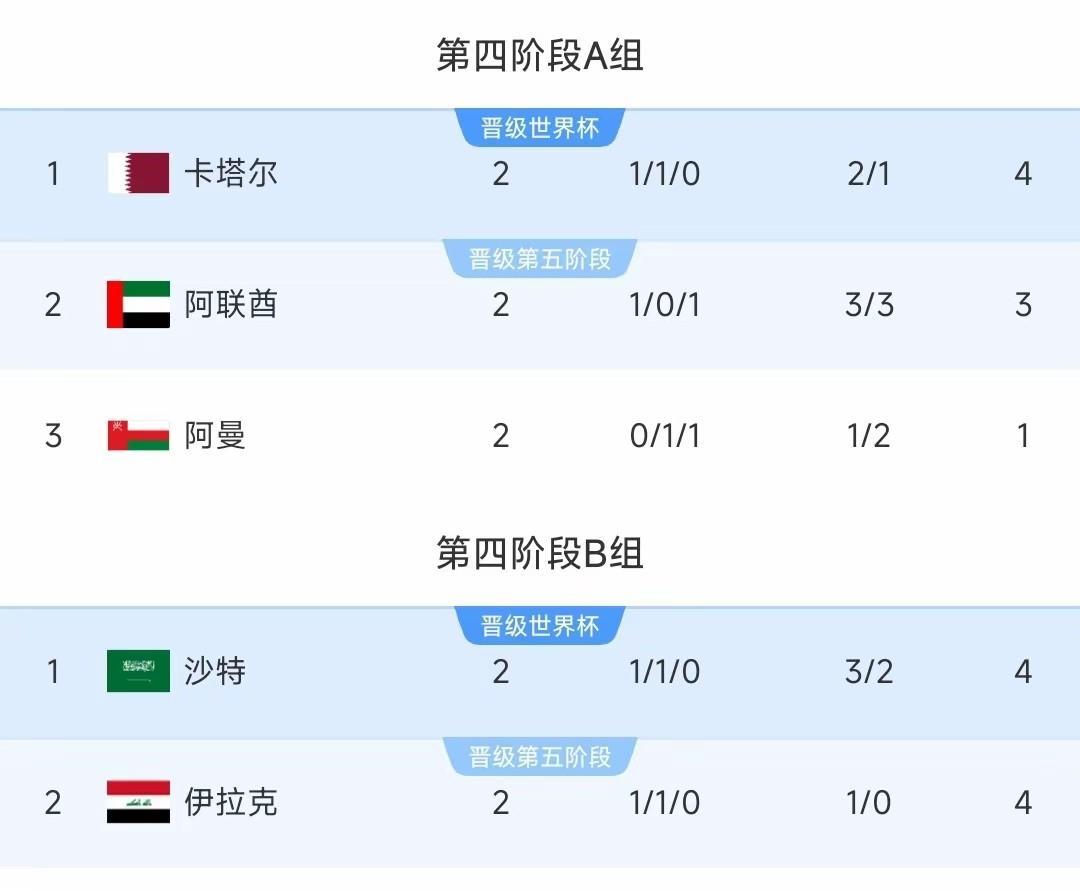1080x891 pixels.
Task: Click Oman's 1/2 goals score
Action: click(868, 436)
